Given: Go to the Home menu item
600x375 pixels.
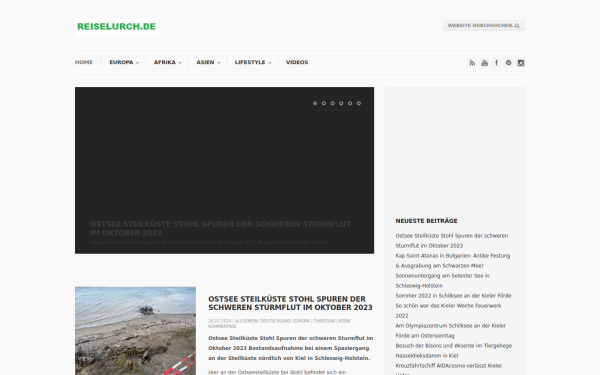Looking at the screenshot, I should tap(84, 62).
